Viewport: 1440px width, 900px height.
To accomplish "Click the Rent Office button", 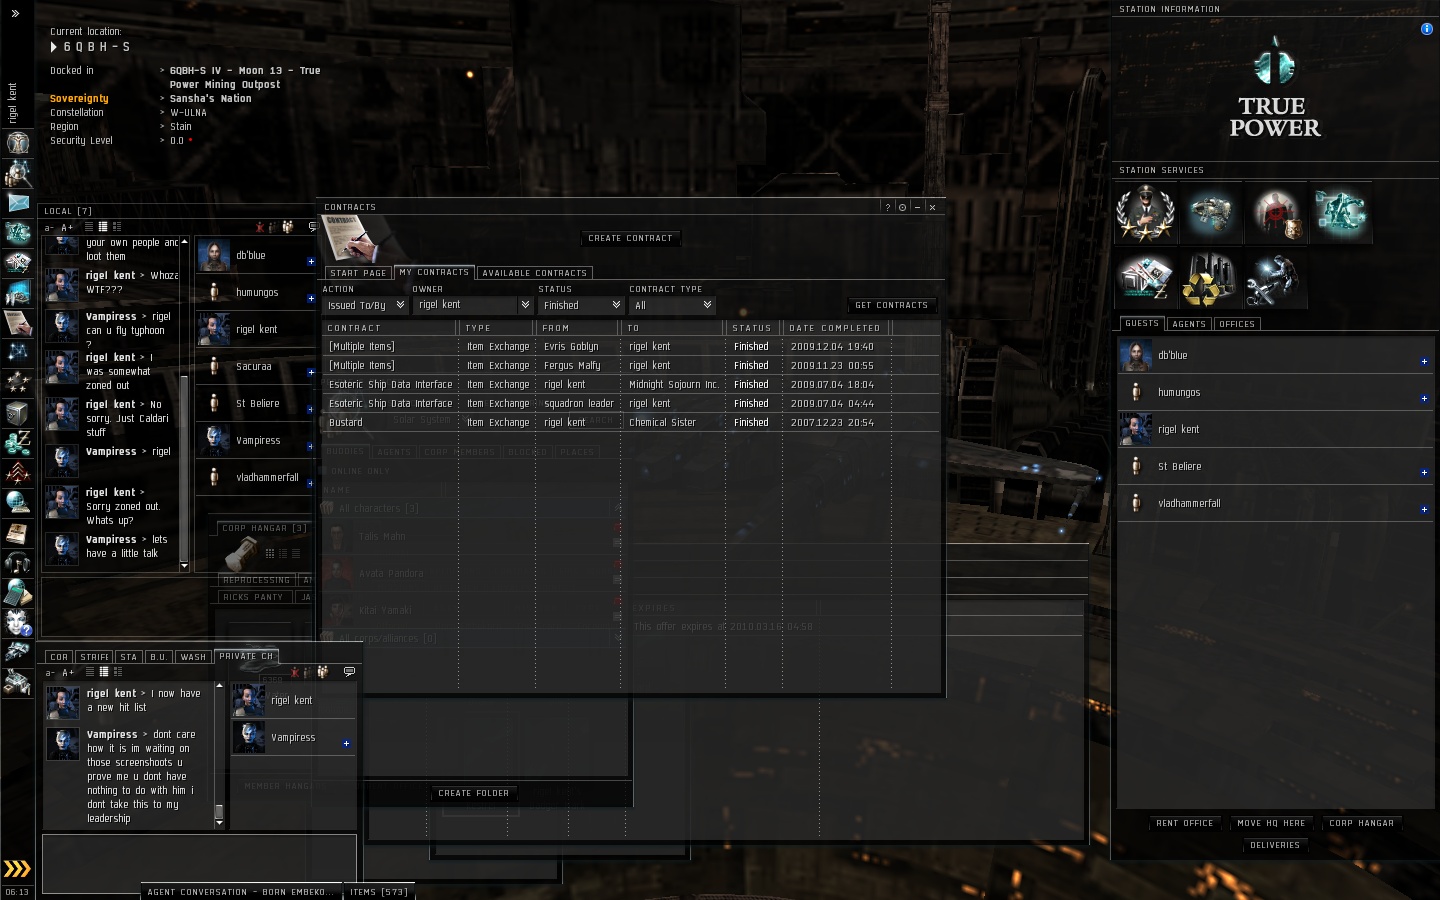I will (1185, 823).
